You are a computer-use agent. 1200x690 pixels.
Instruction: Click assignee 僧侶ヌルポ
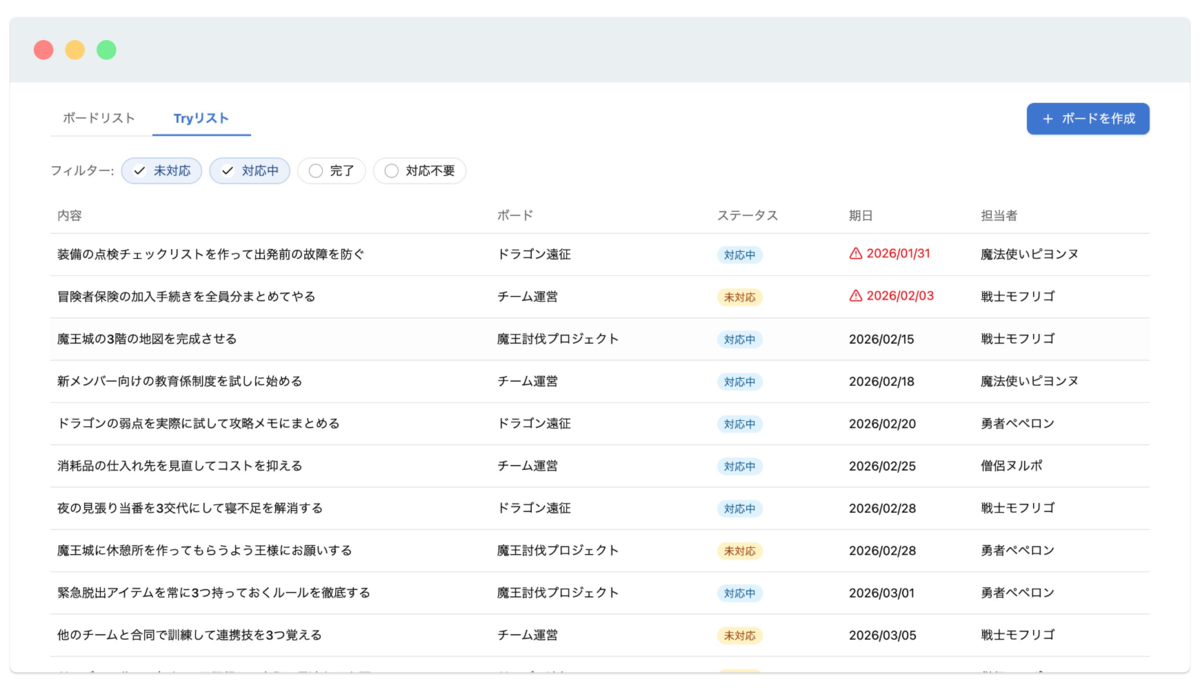click(1012, 466)
